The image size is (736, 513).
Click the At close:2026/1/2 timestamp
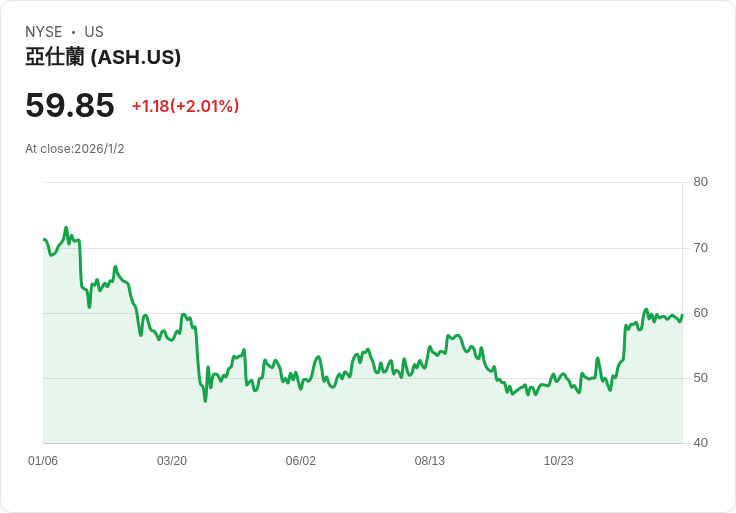point(75,149)
